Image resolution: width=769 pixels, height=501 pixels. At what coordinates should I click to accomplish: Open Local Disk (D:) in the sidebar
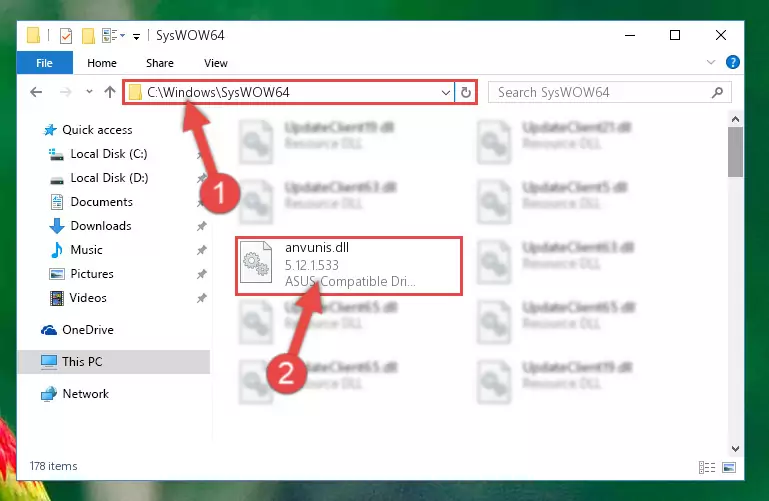tap(109, 178)
